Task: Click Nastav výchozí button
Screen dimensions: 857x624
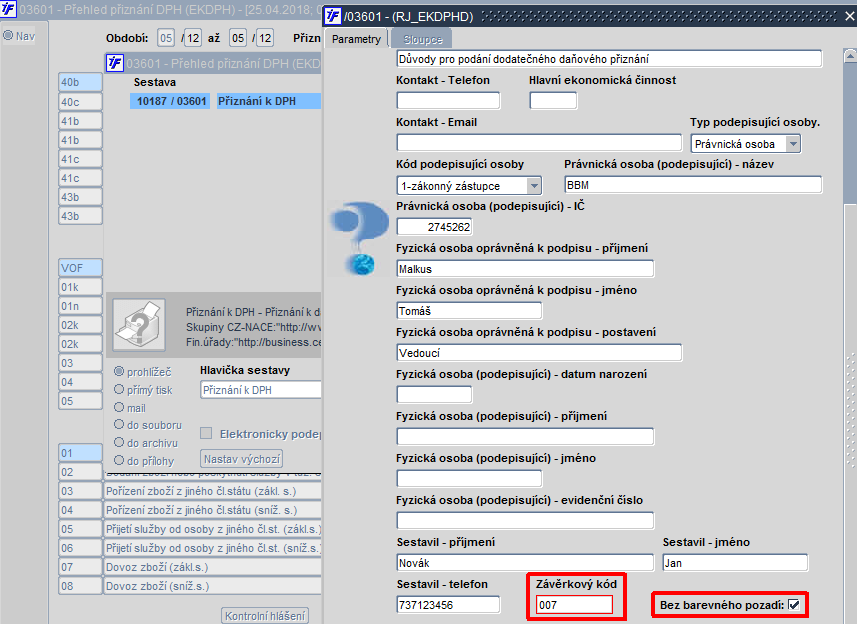Action: point(242,459)
